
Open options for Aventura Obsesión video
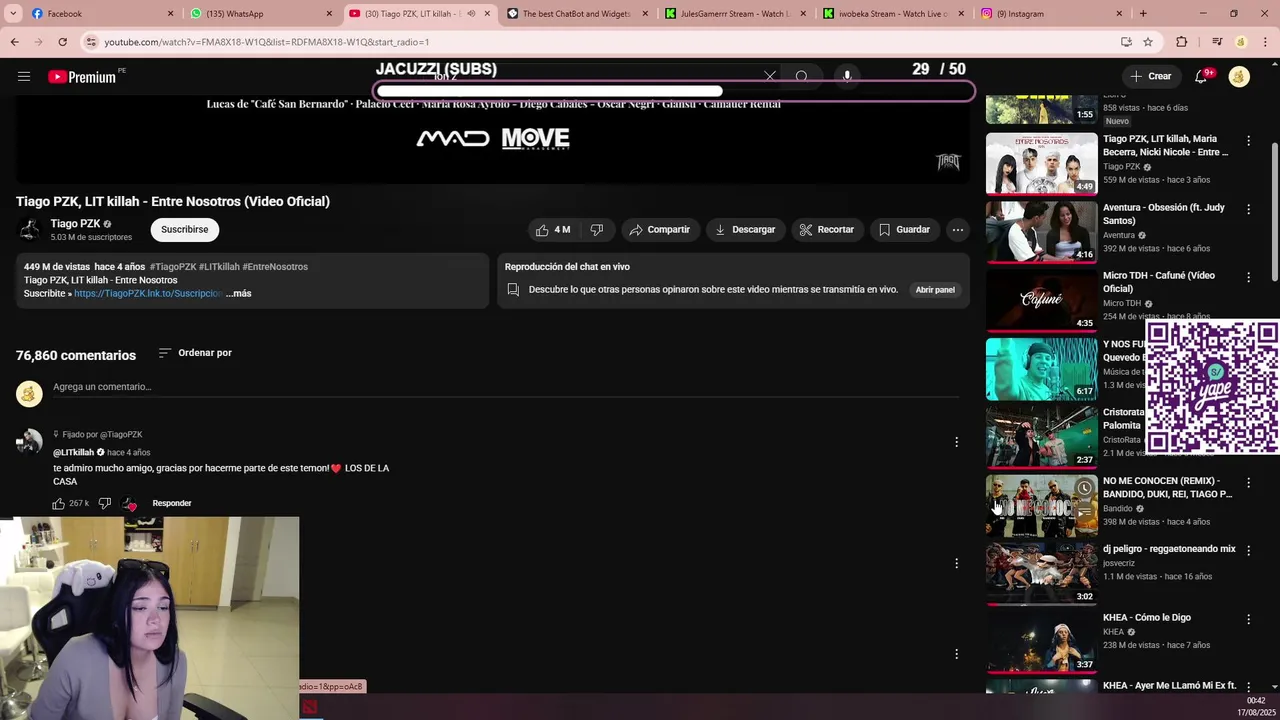1248,209
